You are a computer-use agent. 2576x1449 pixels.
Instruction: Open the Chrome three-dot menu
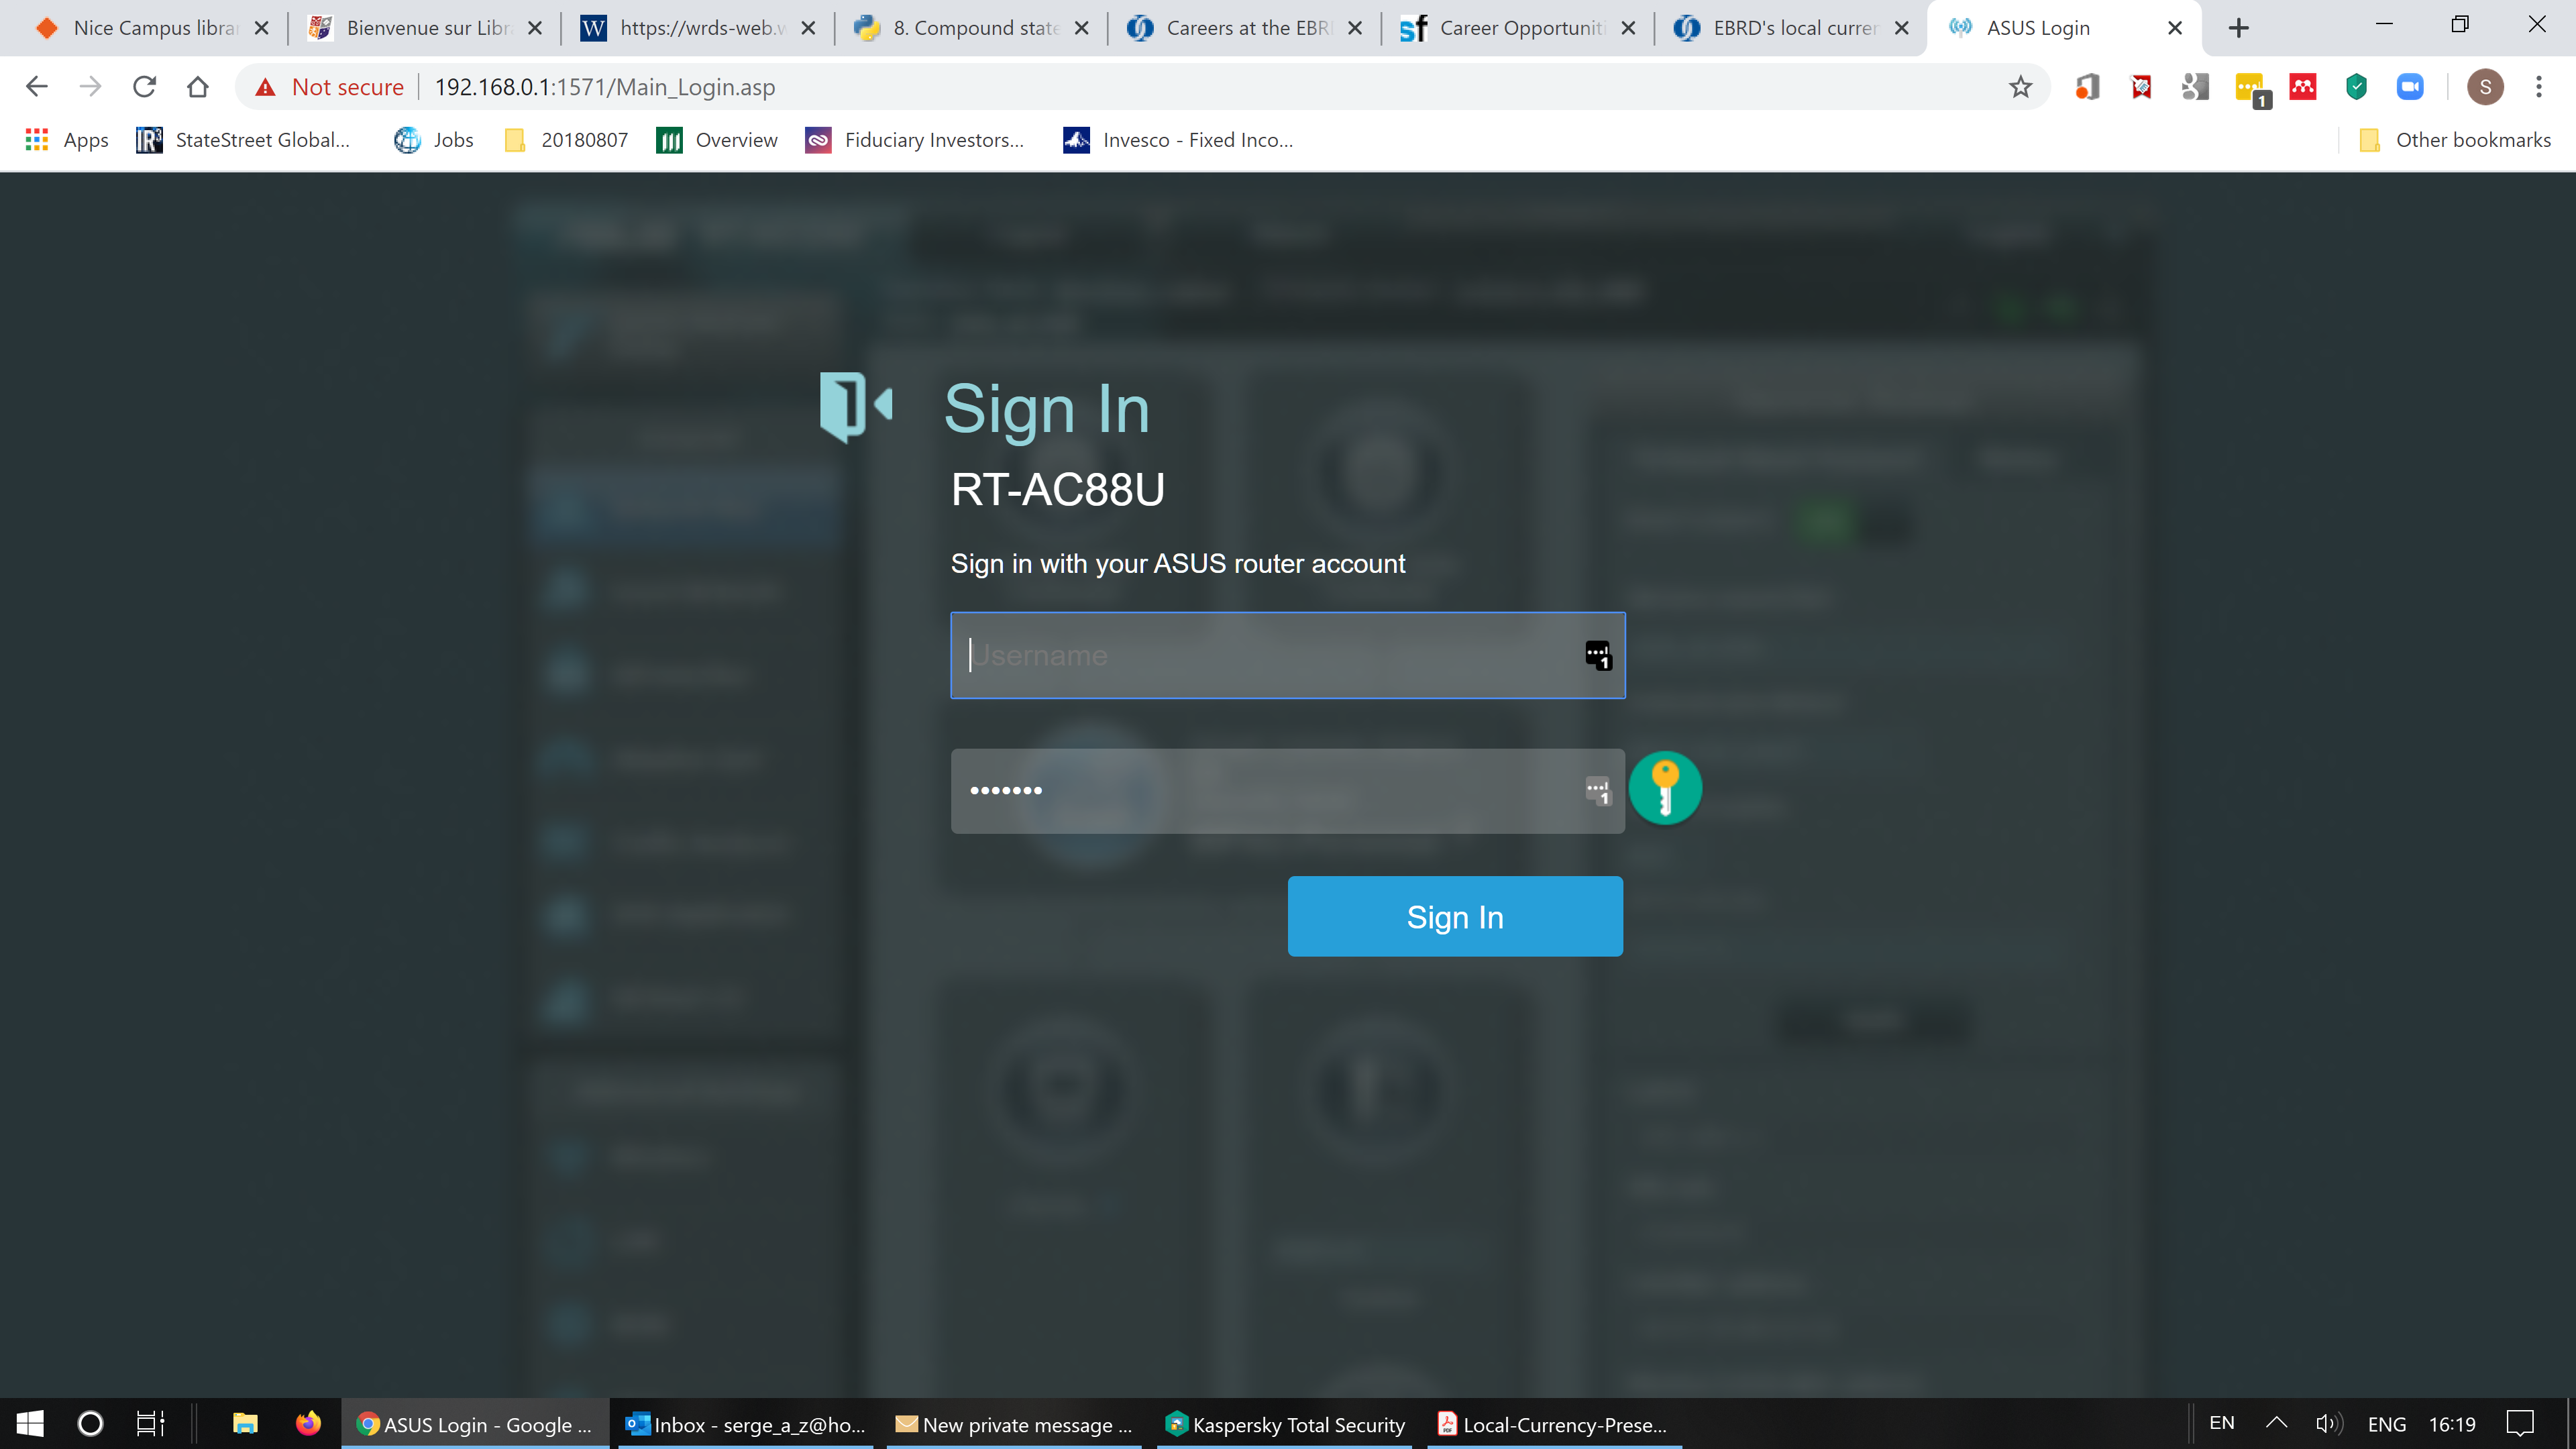pos(2539,87)
